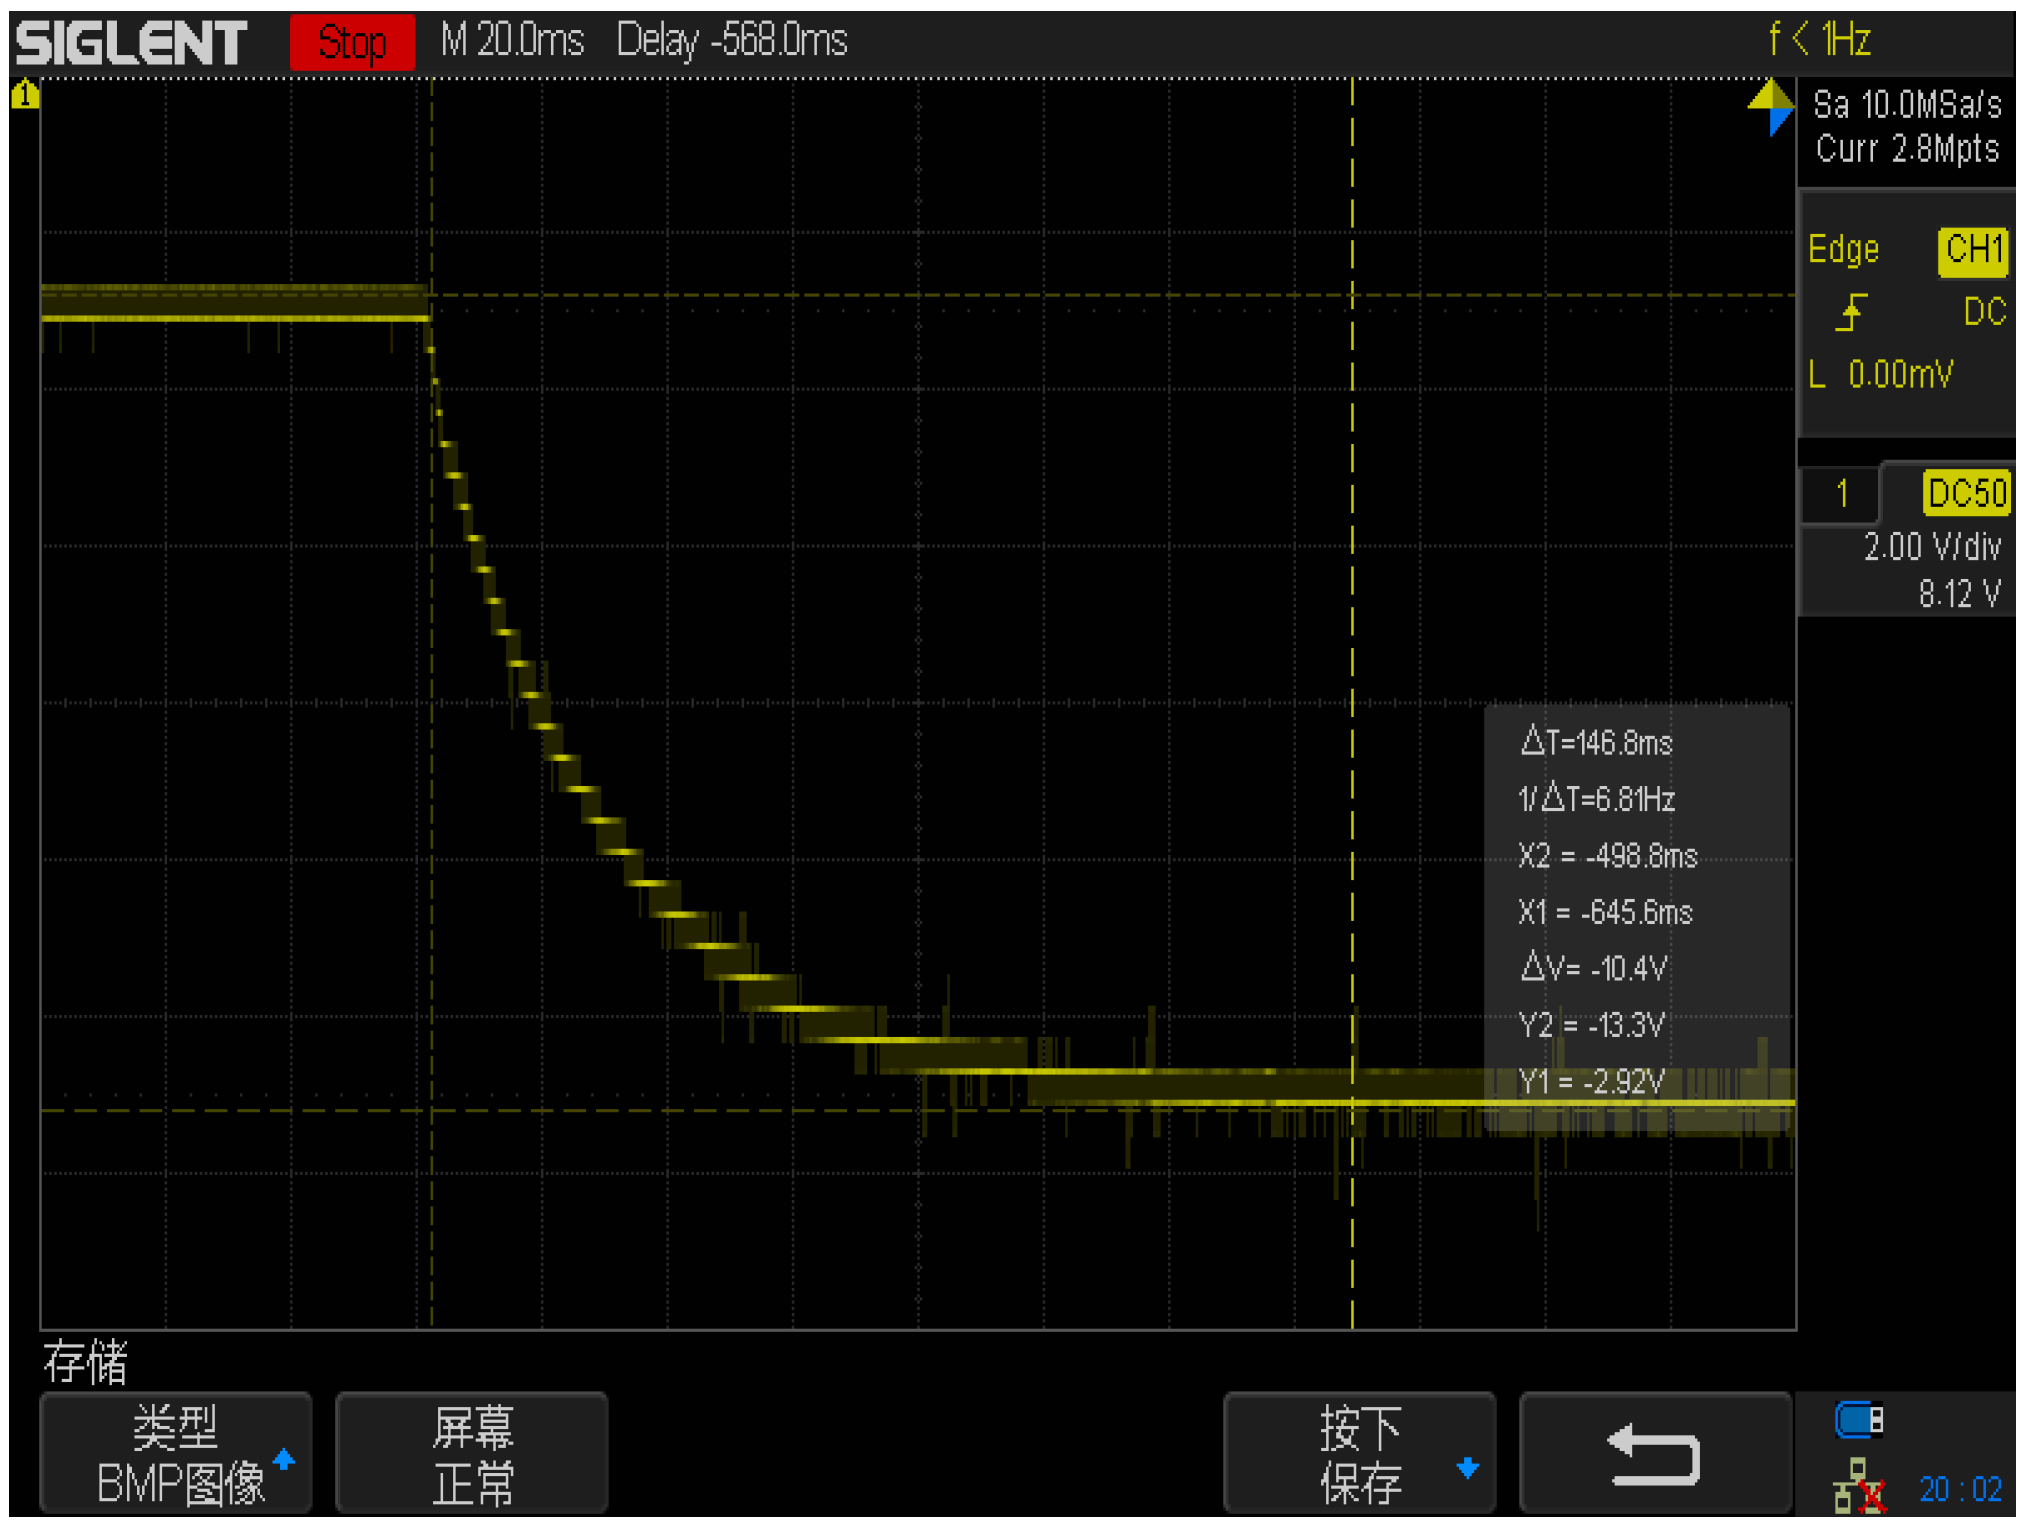Screen dimensions: 2030x1528
Task: Toggle the red Stop run state
Action: pos(352,42)
